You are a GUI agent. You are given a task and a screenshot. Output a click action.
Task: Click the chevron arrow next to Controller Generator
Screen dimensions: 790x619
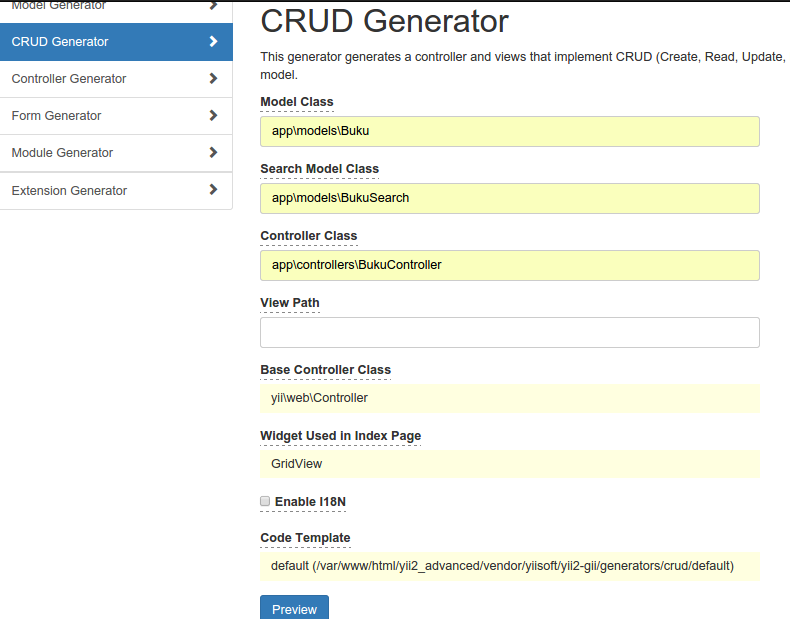click(213, 78)
